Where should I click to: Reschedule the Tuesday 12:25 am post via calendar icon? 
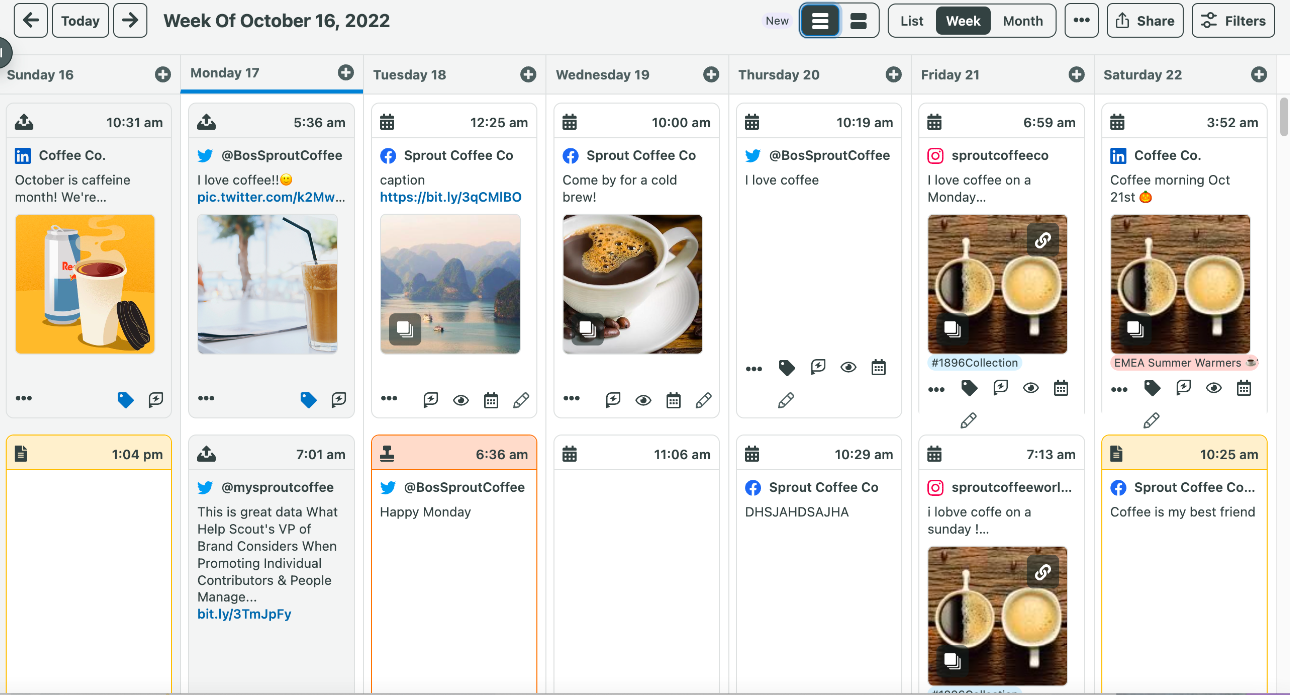click(491, 400)
